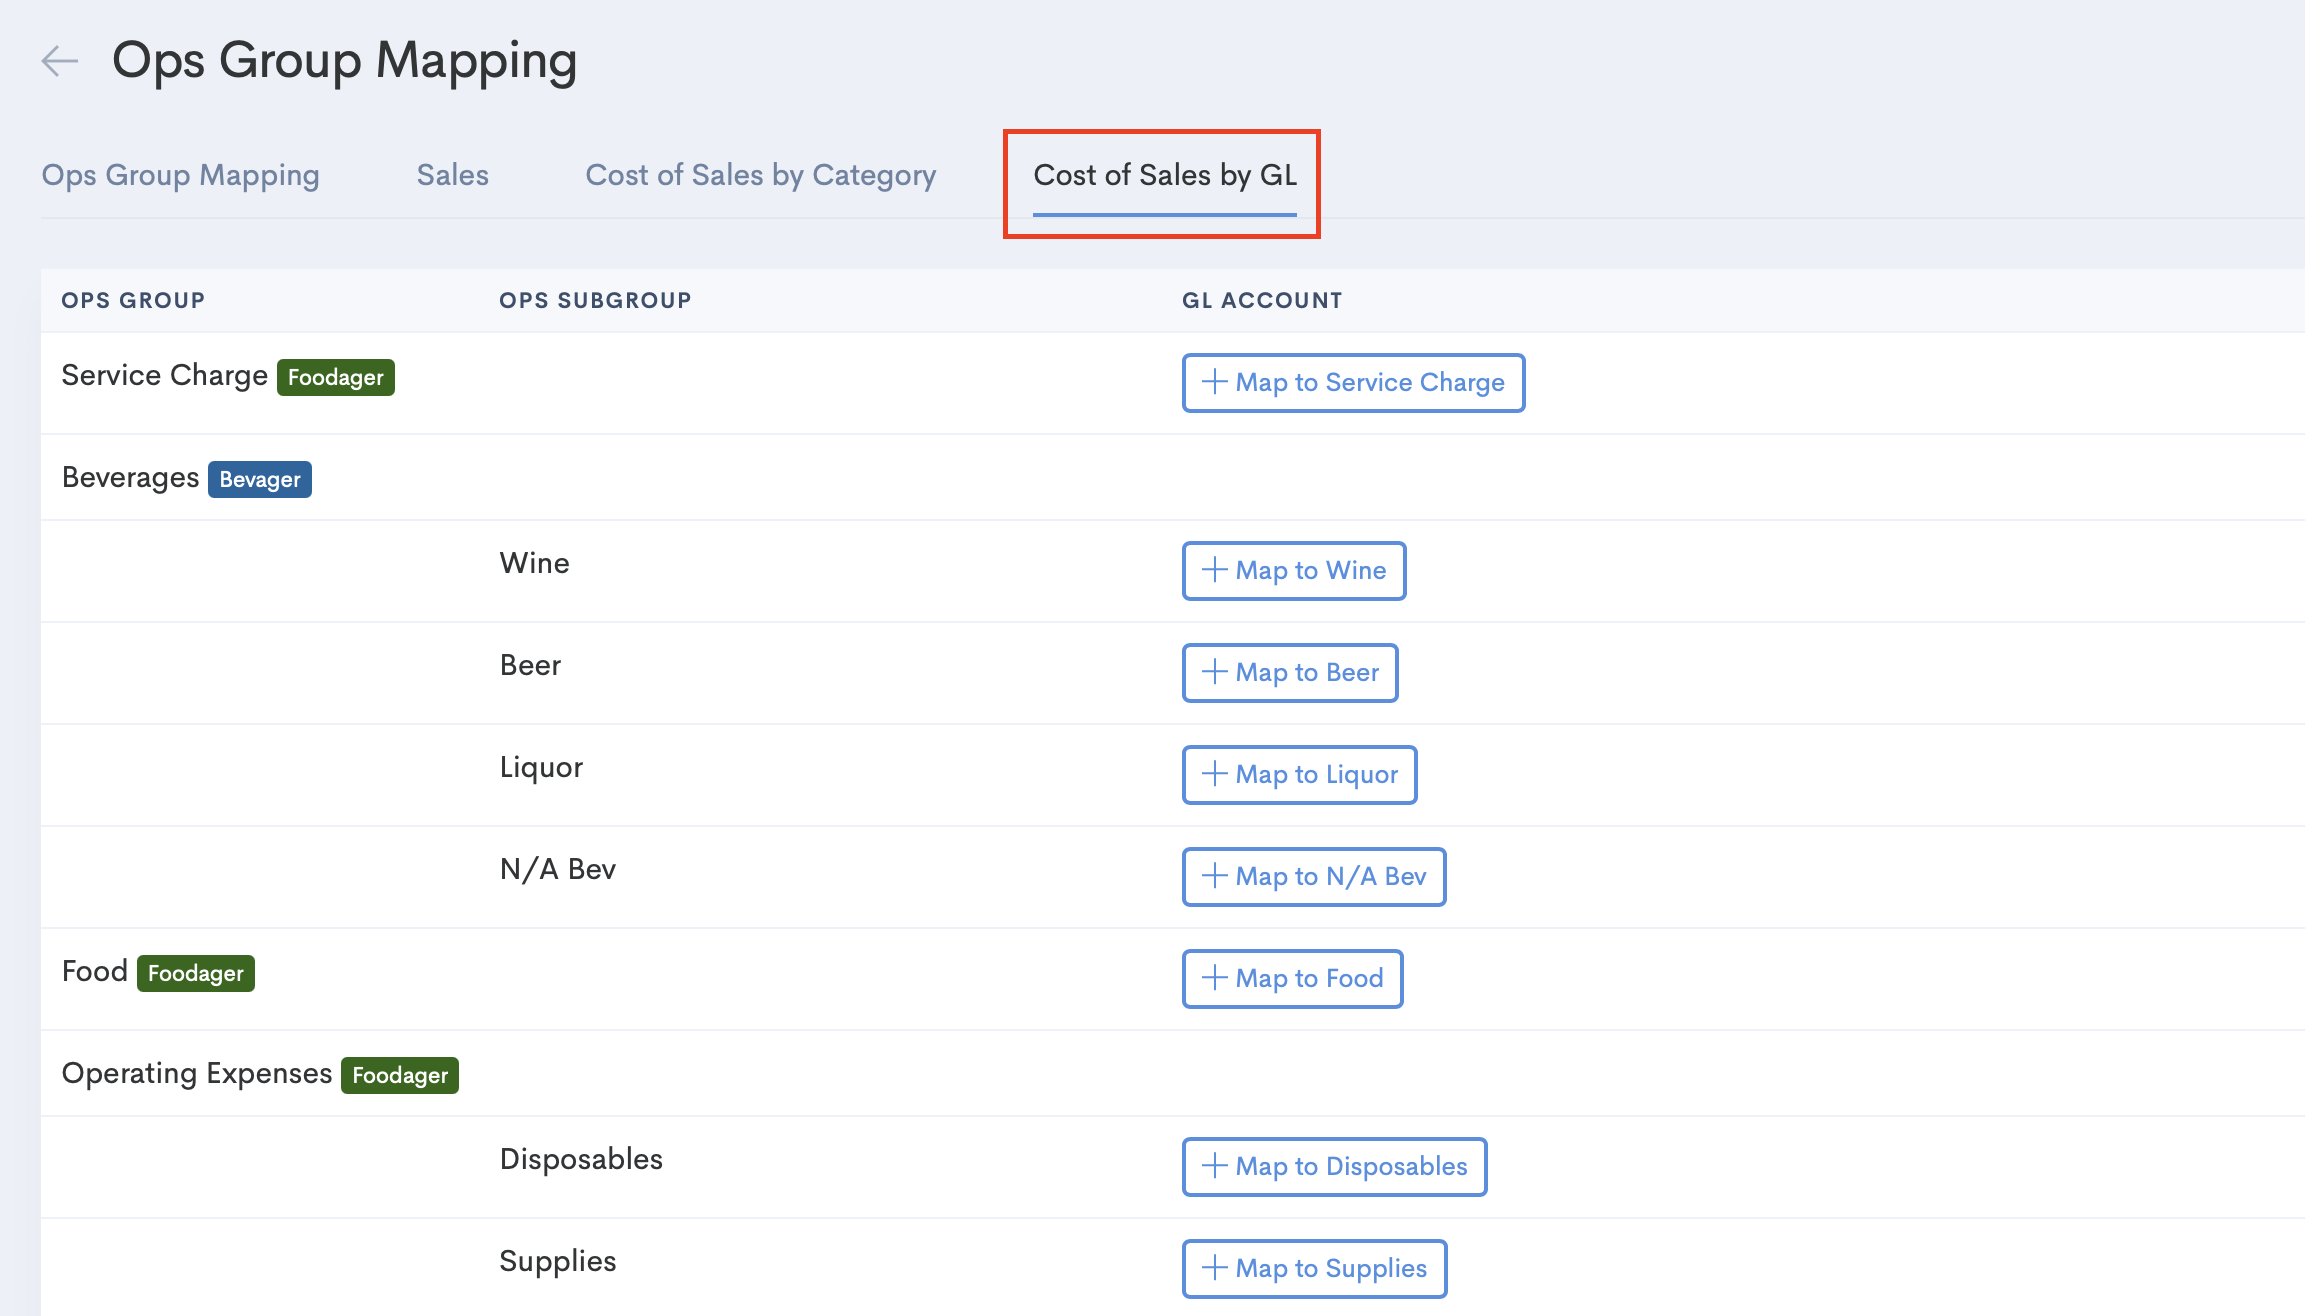Click the Bevager badge next to Beverages

(x=260, y=479)
